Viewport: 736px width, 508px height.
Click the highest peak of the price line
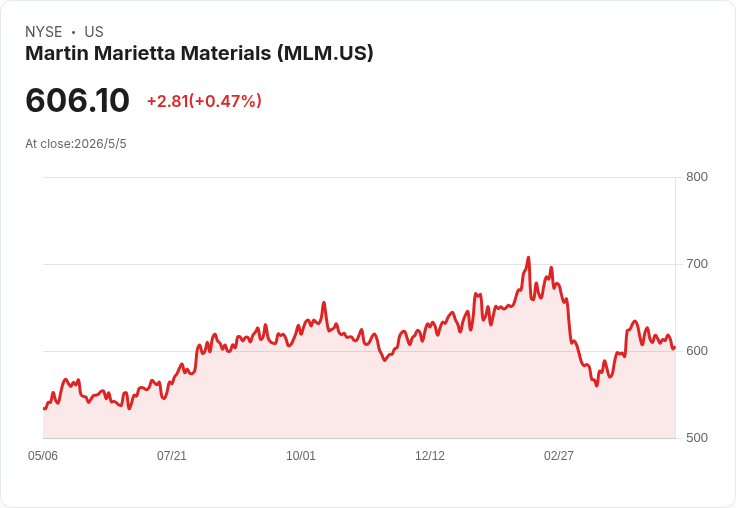click(529, 258)
